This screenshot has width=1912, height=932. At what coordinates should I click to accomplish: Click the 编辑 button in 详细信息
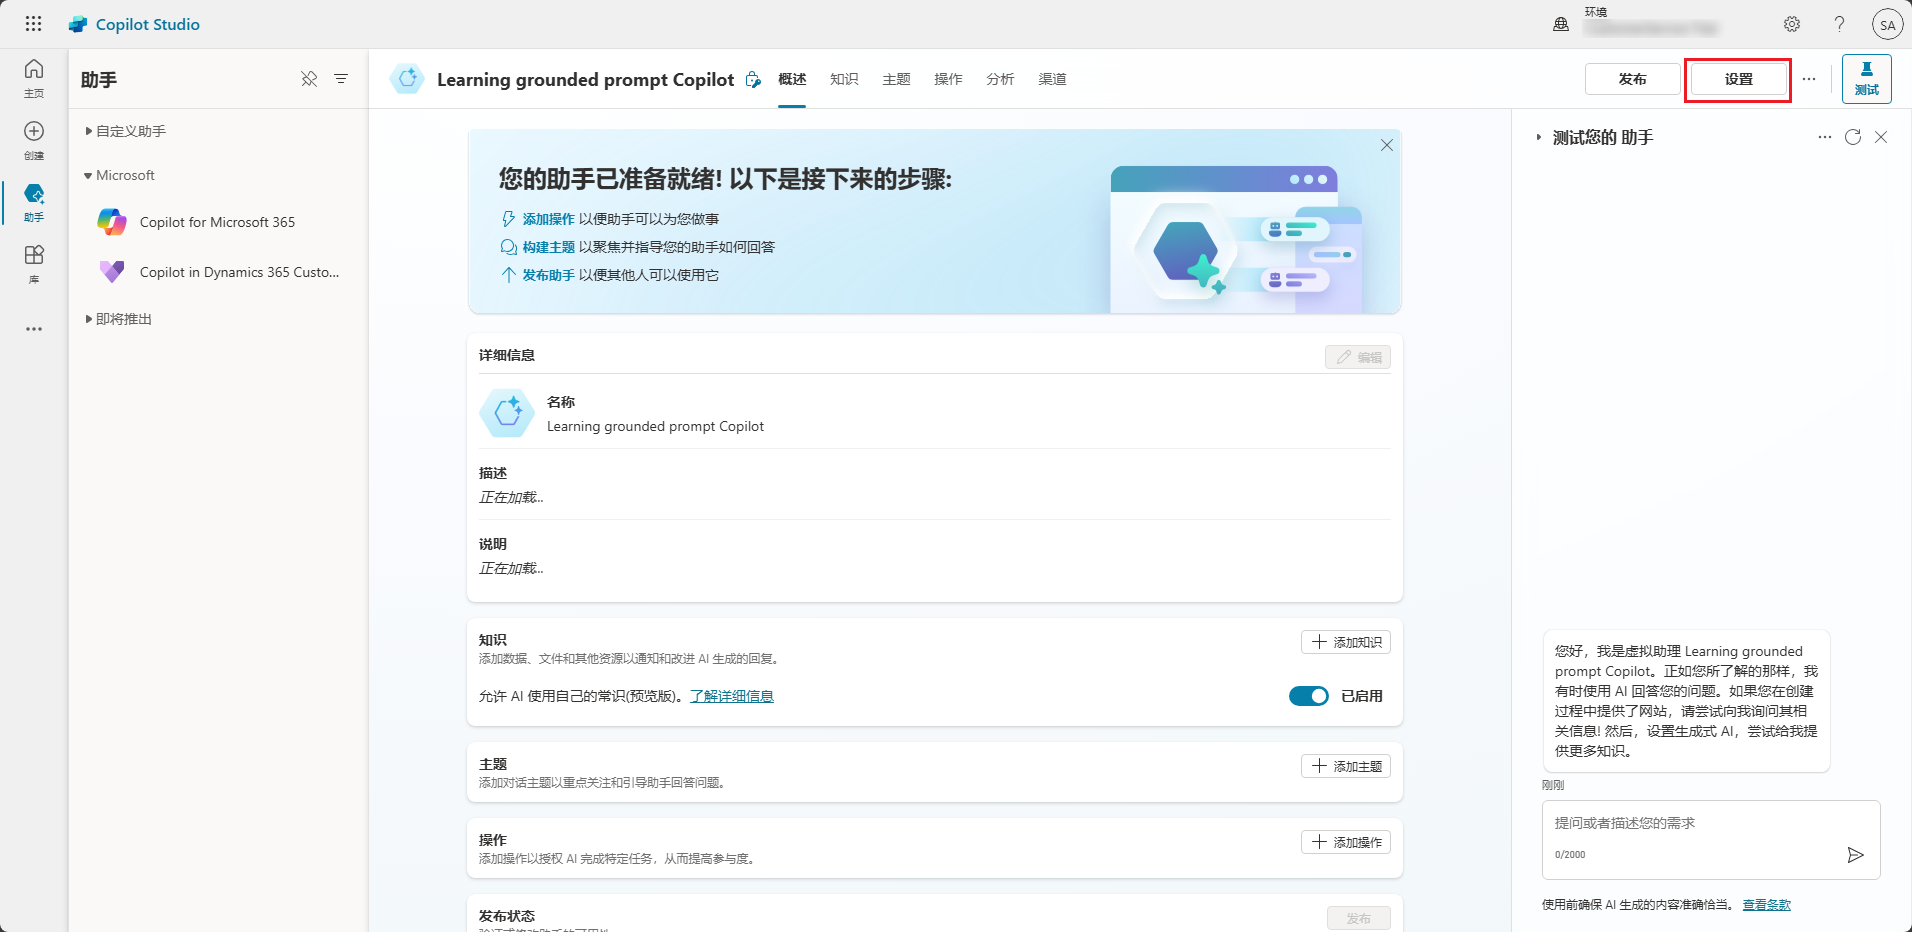click(1358, 357)
